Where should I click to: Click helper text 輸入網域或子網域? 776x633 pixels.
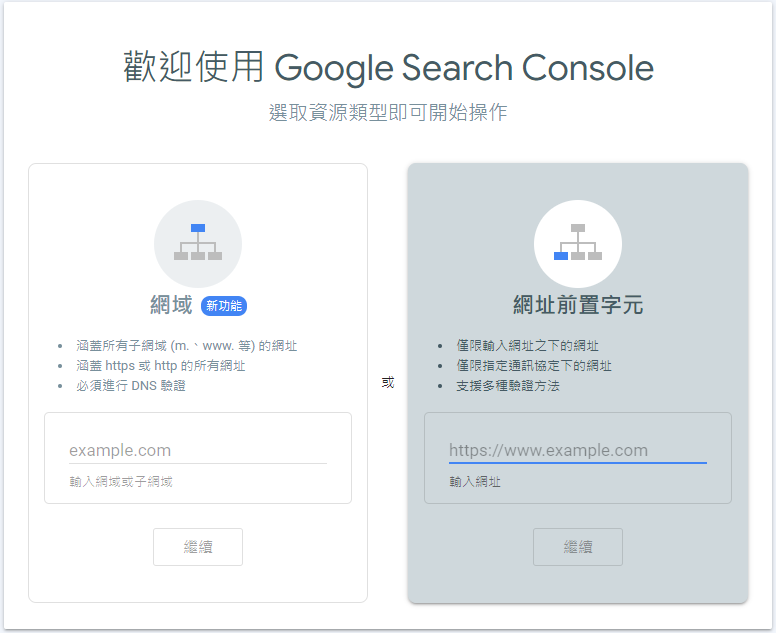[x=121, y=482]
